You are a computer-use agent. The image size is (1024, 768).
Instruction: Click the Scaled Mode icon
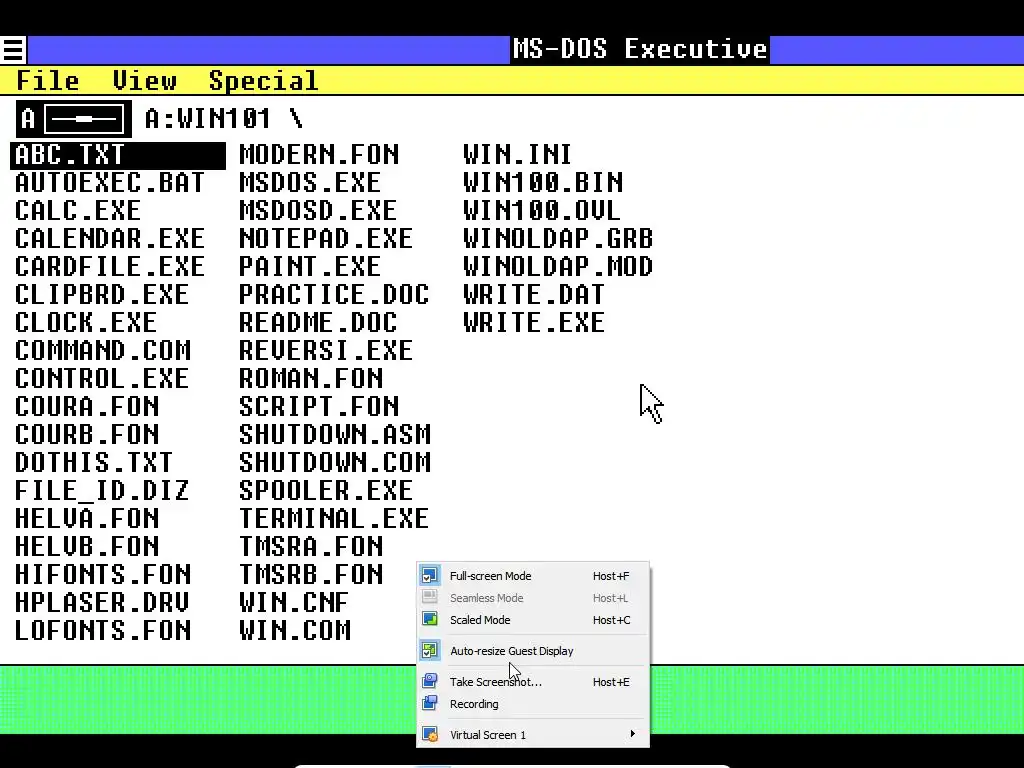[x=430, y=619]
